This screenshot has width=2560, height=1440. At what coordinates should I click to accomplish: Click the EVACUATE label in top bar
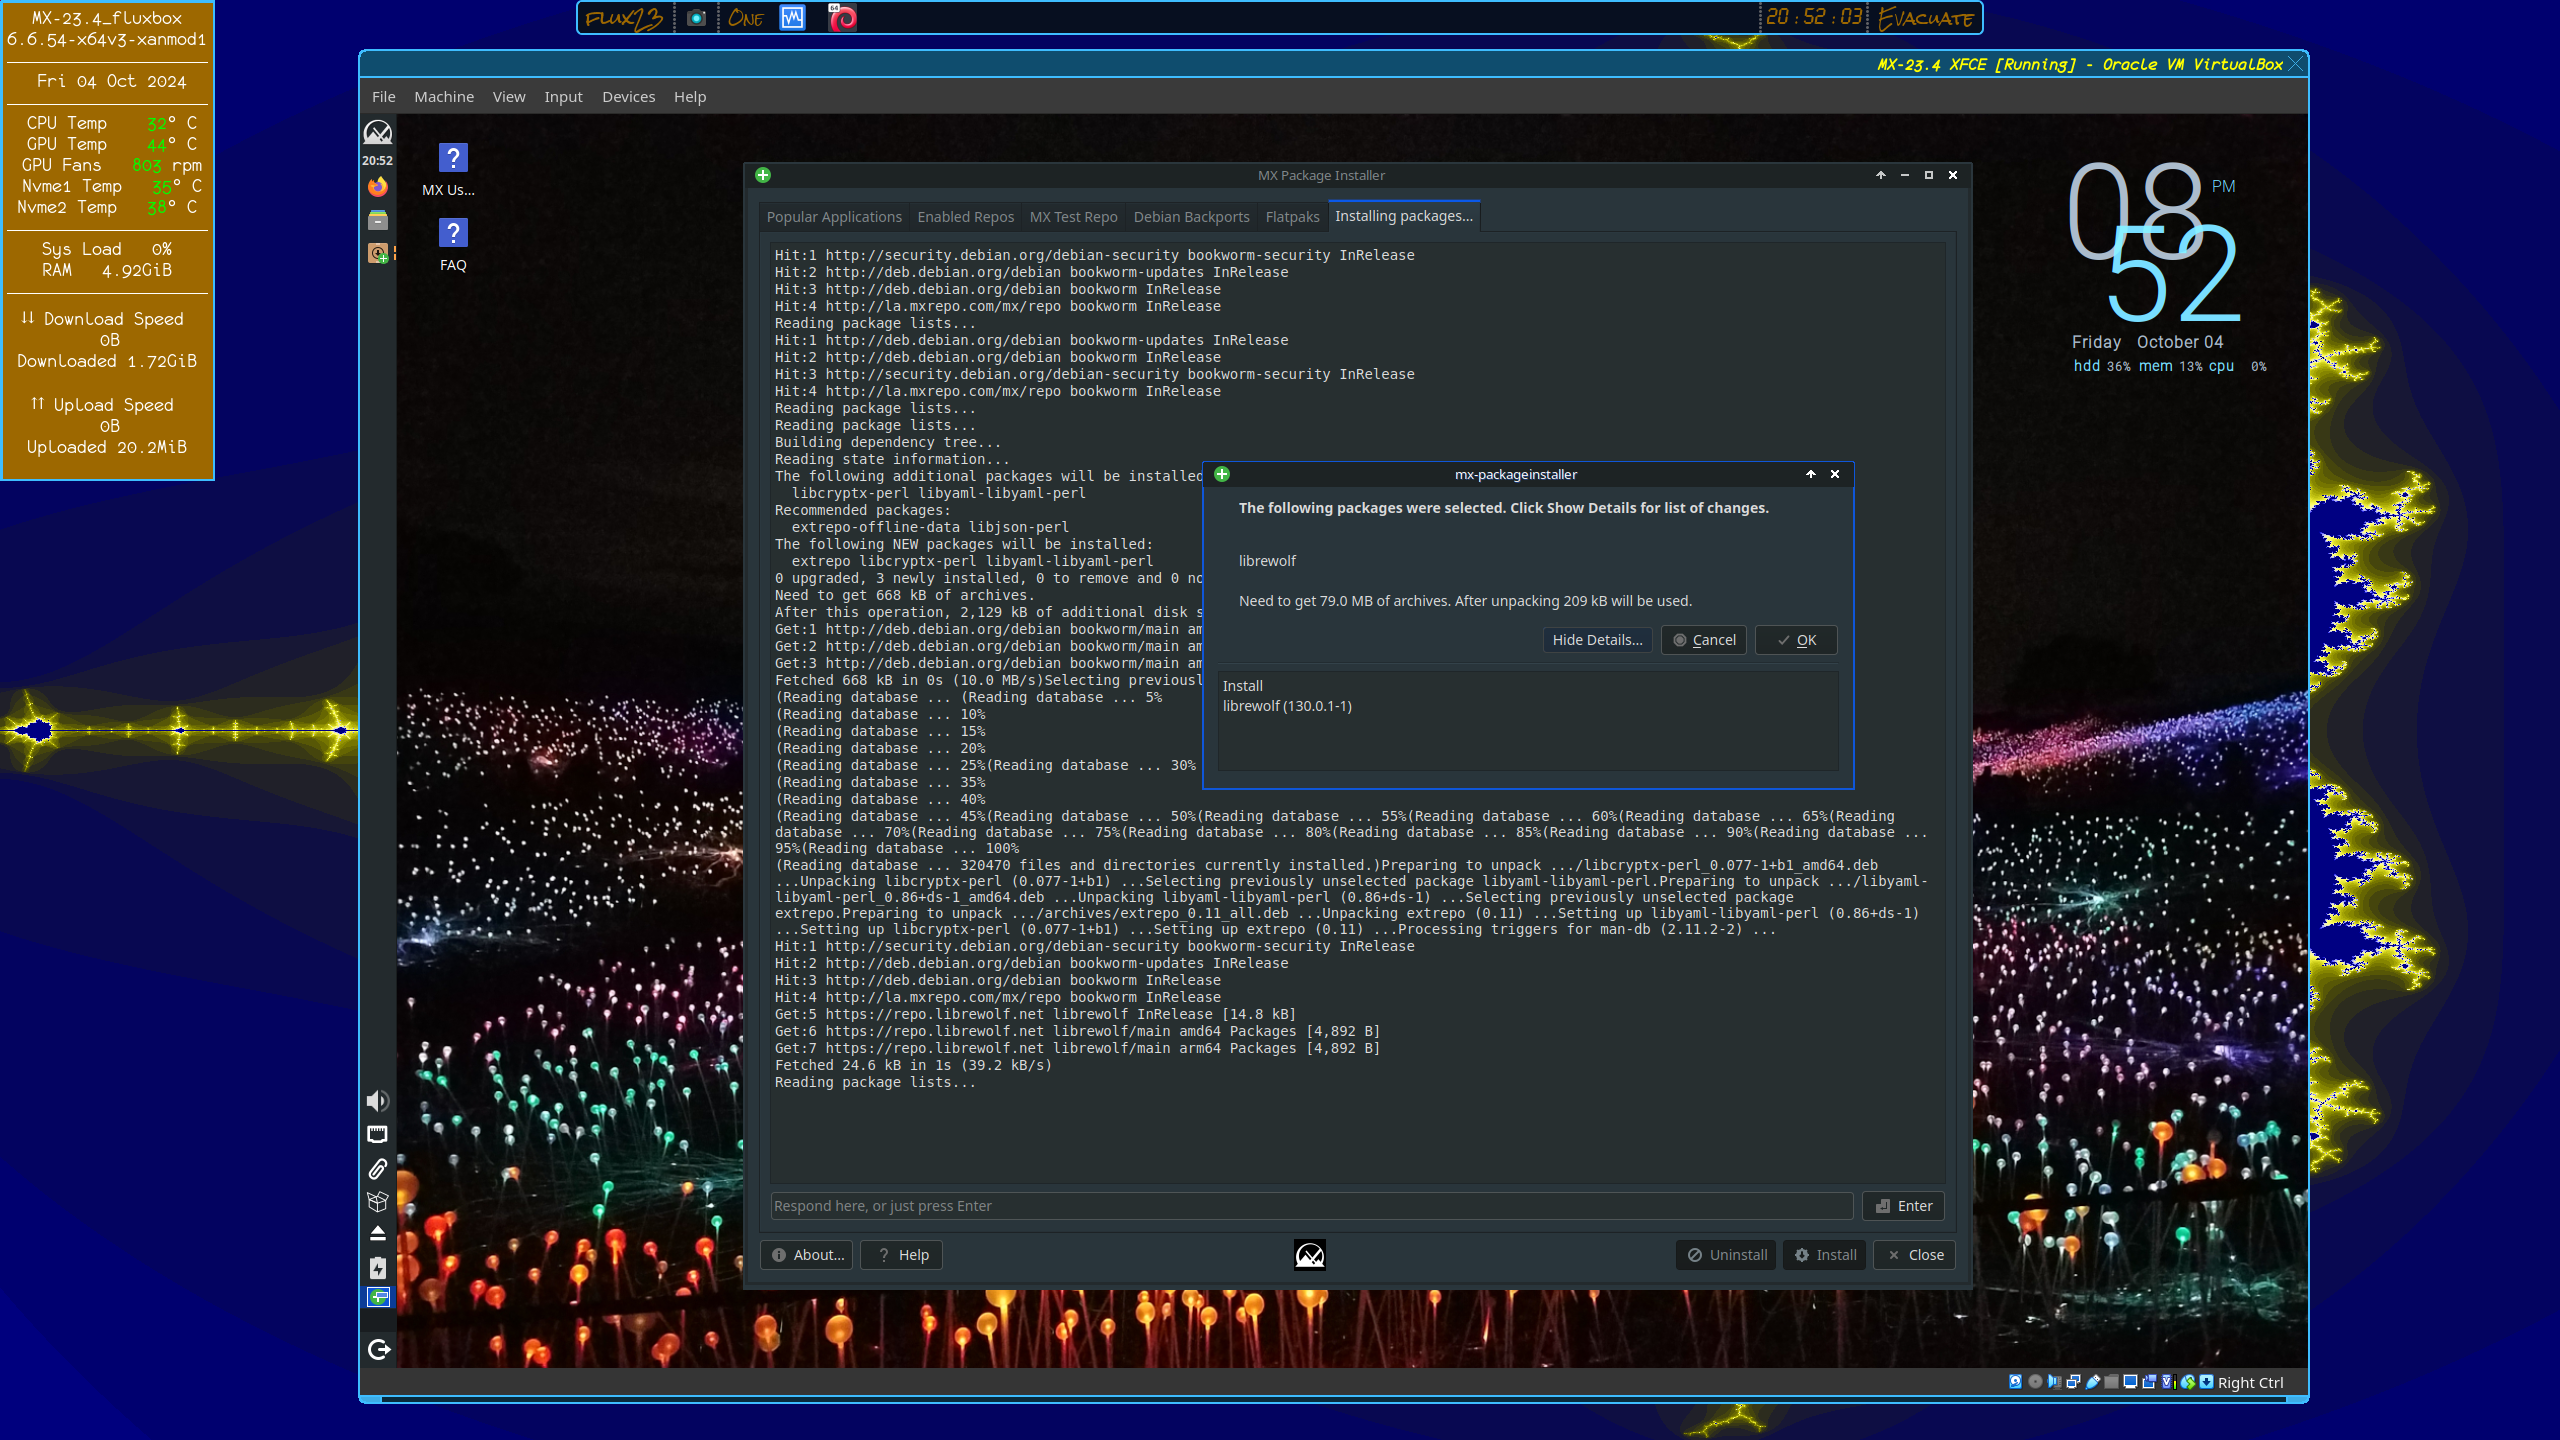pyautogui.click(x=1925, y=18)
